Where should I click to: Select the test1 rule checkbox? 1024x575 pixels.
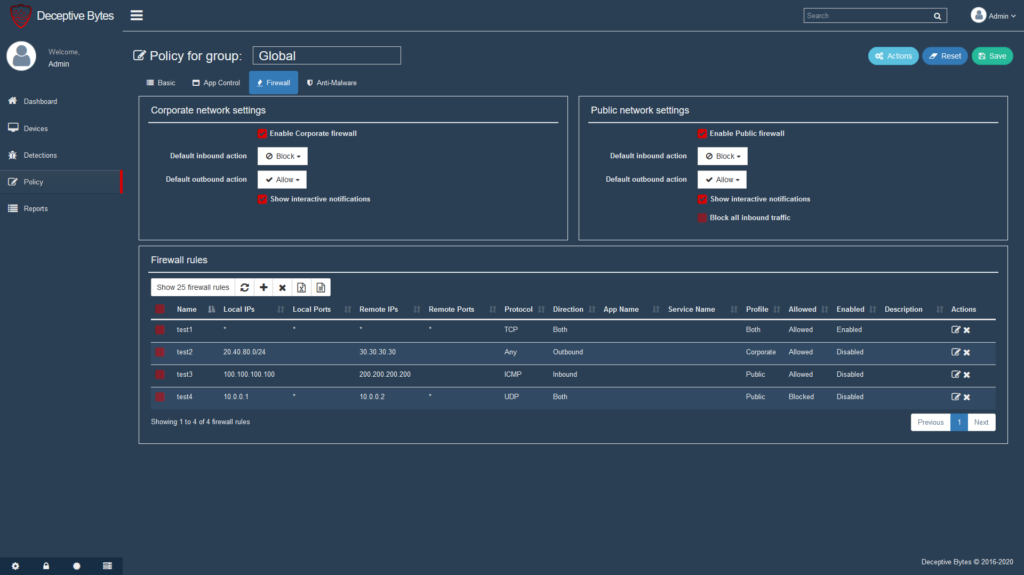click(160, 330)
